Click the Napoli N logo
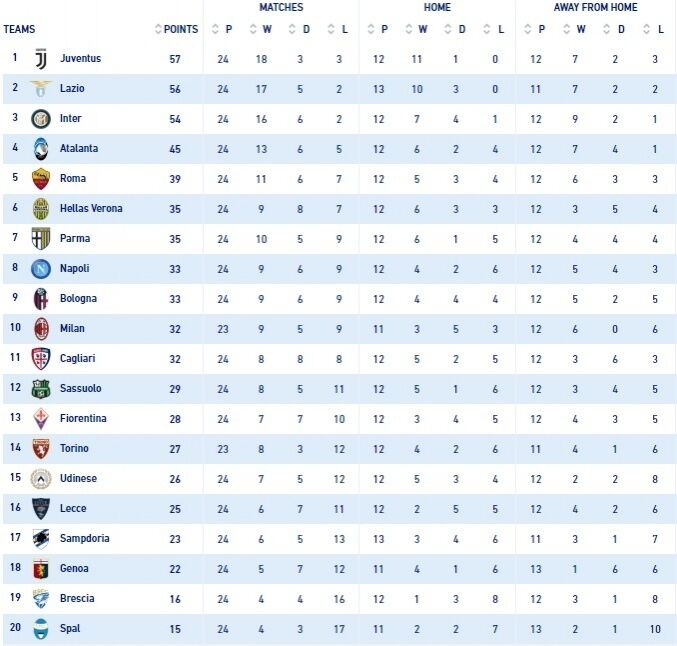 click(41, 269)
